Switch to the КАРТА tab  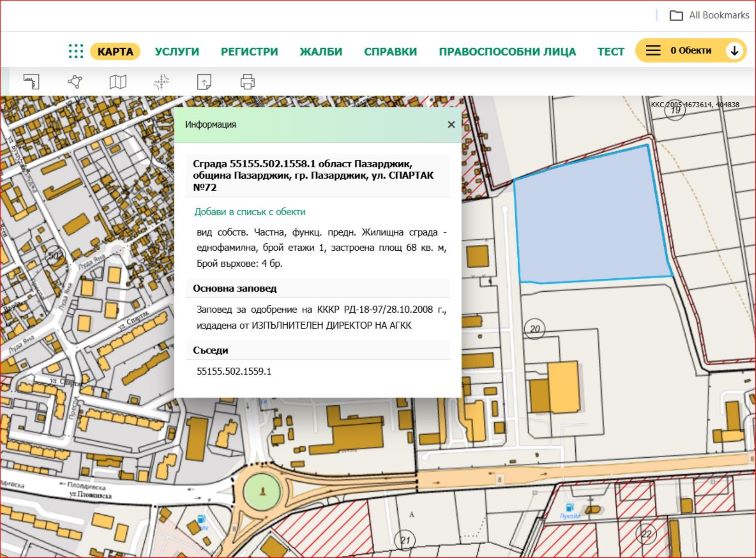click(115, 51)
